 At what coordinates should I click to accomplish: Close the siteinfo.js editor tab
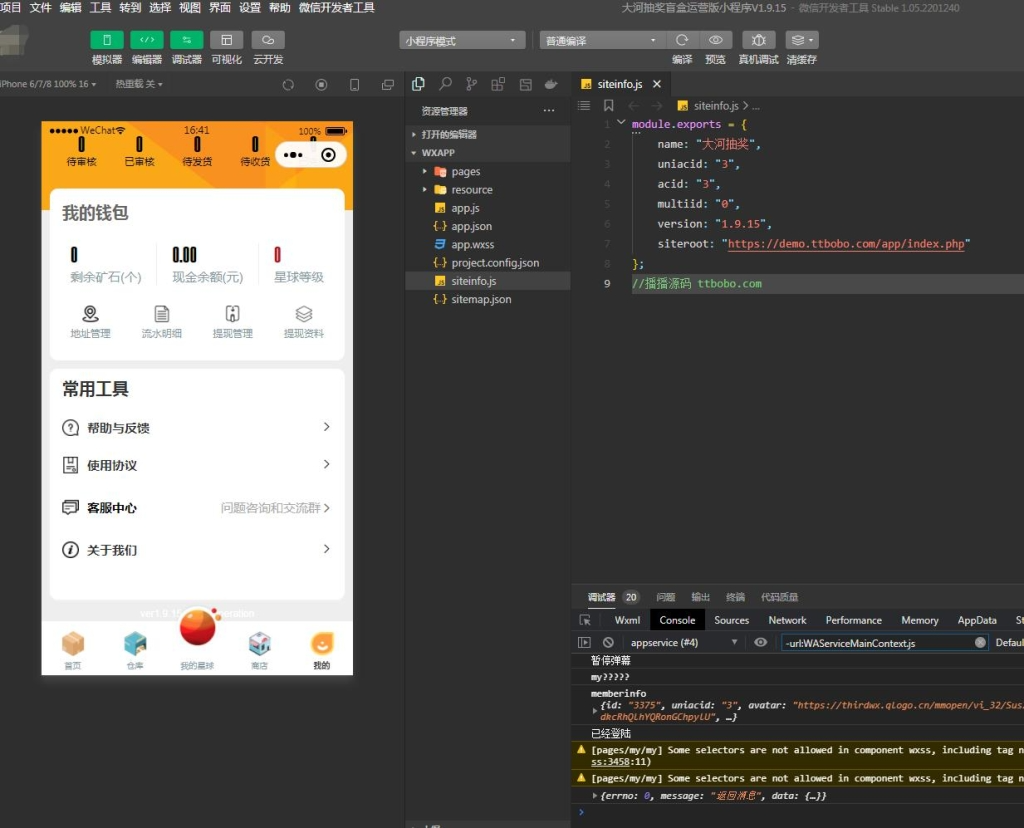click(x=657, y=84)
